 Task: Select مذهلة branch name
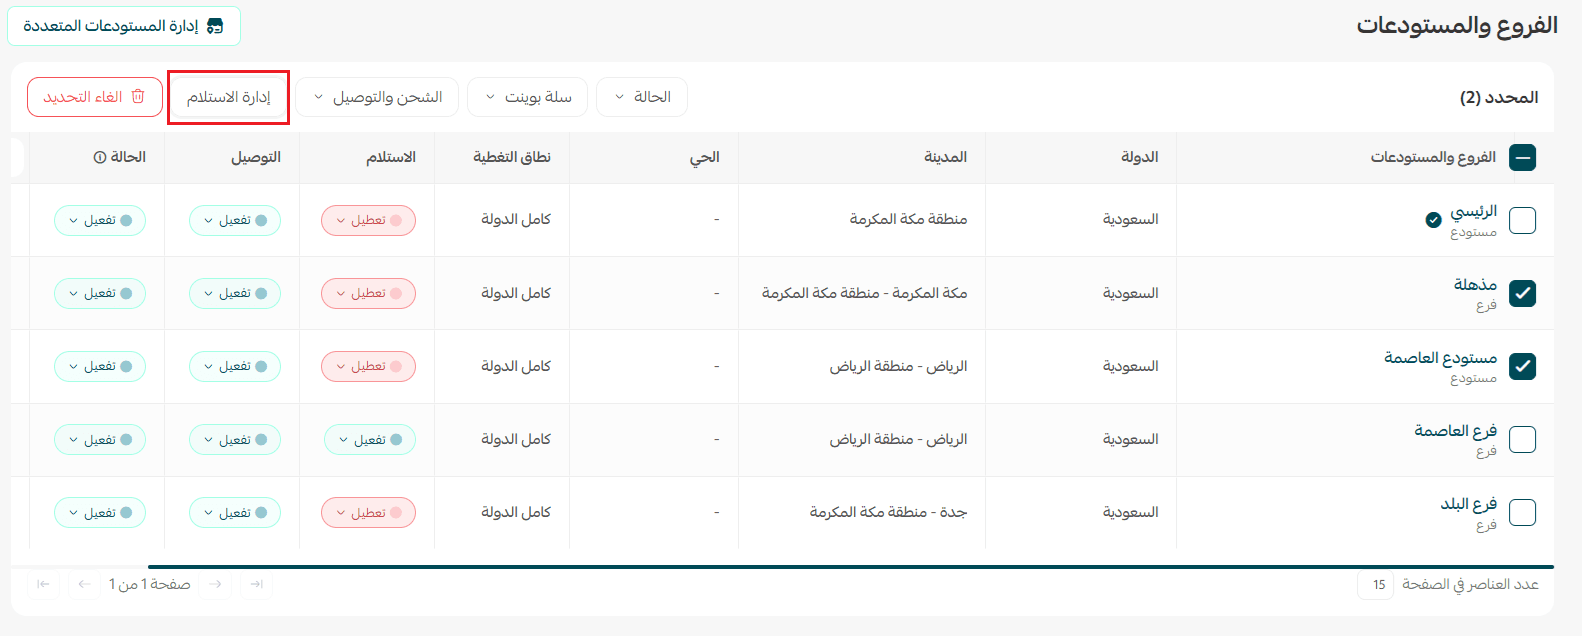click(1476, 284)
